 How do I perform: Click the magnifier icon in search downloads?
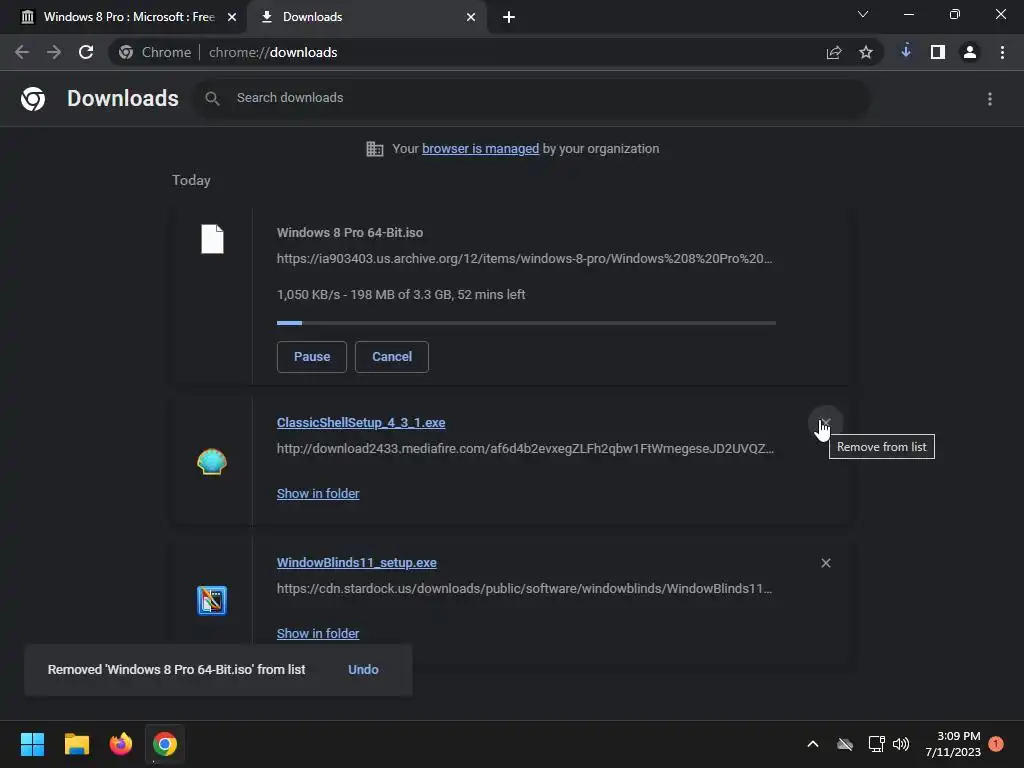pos(212,99)
